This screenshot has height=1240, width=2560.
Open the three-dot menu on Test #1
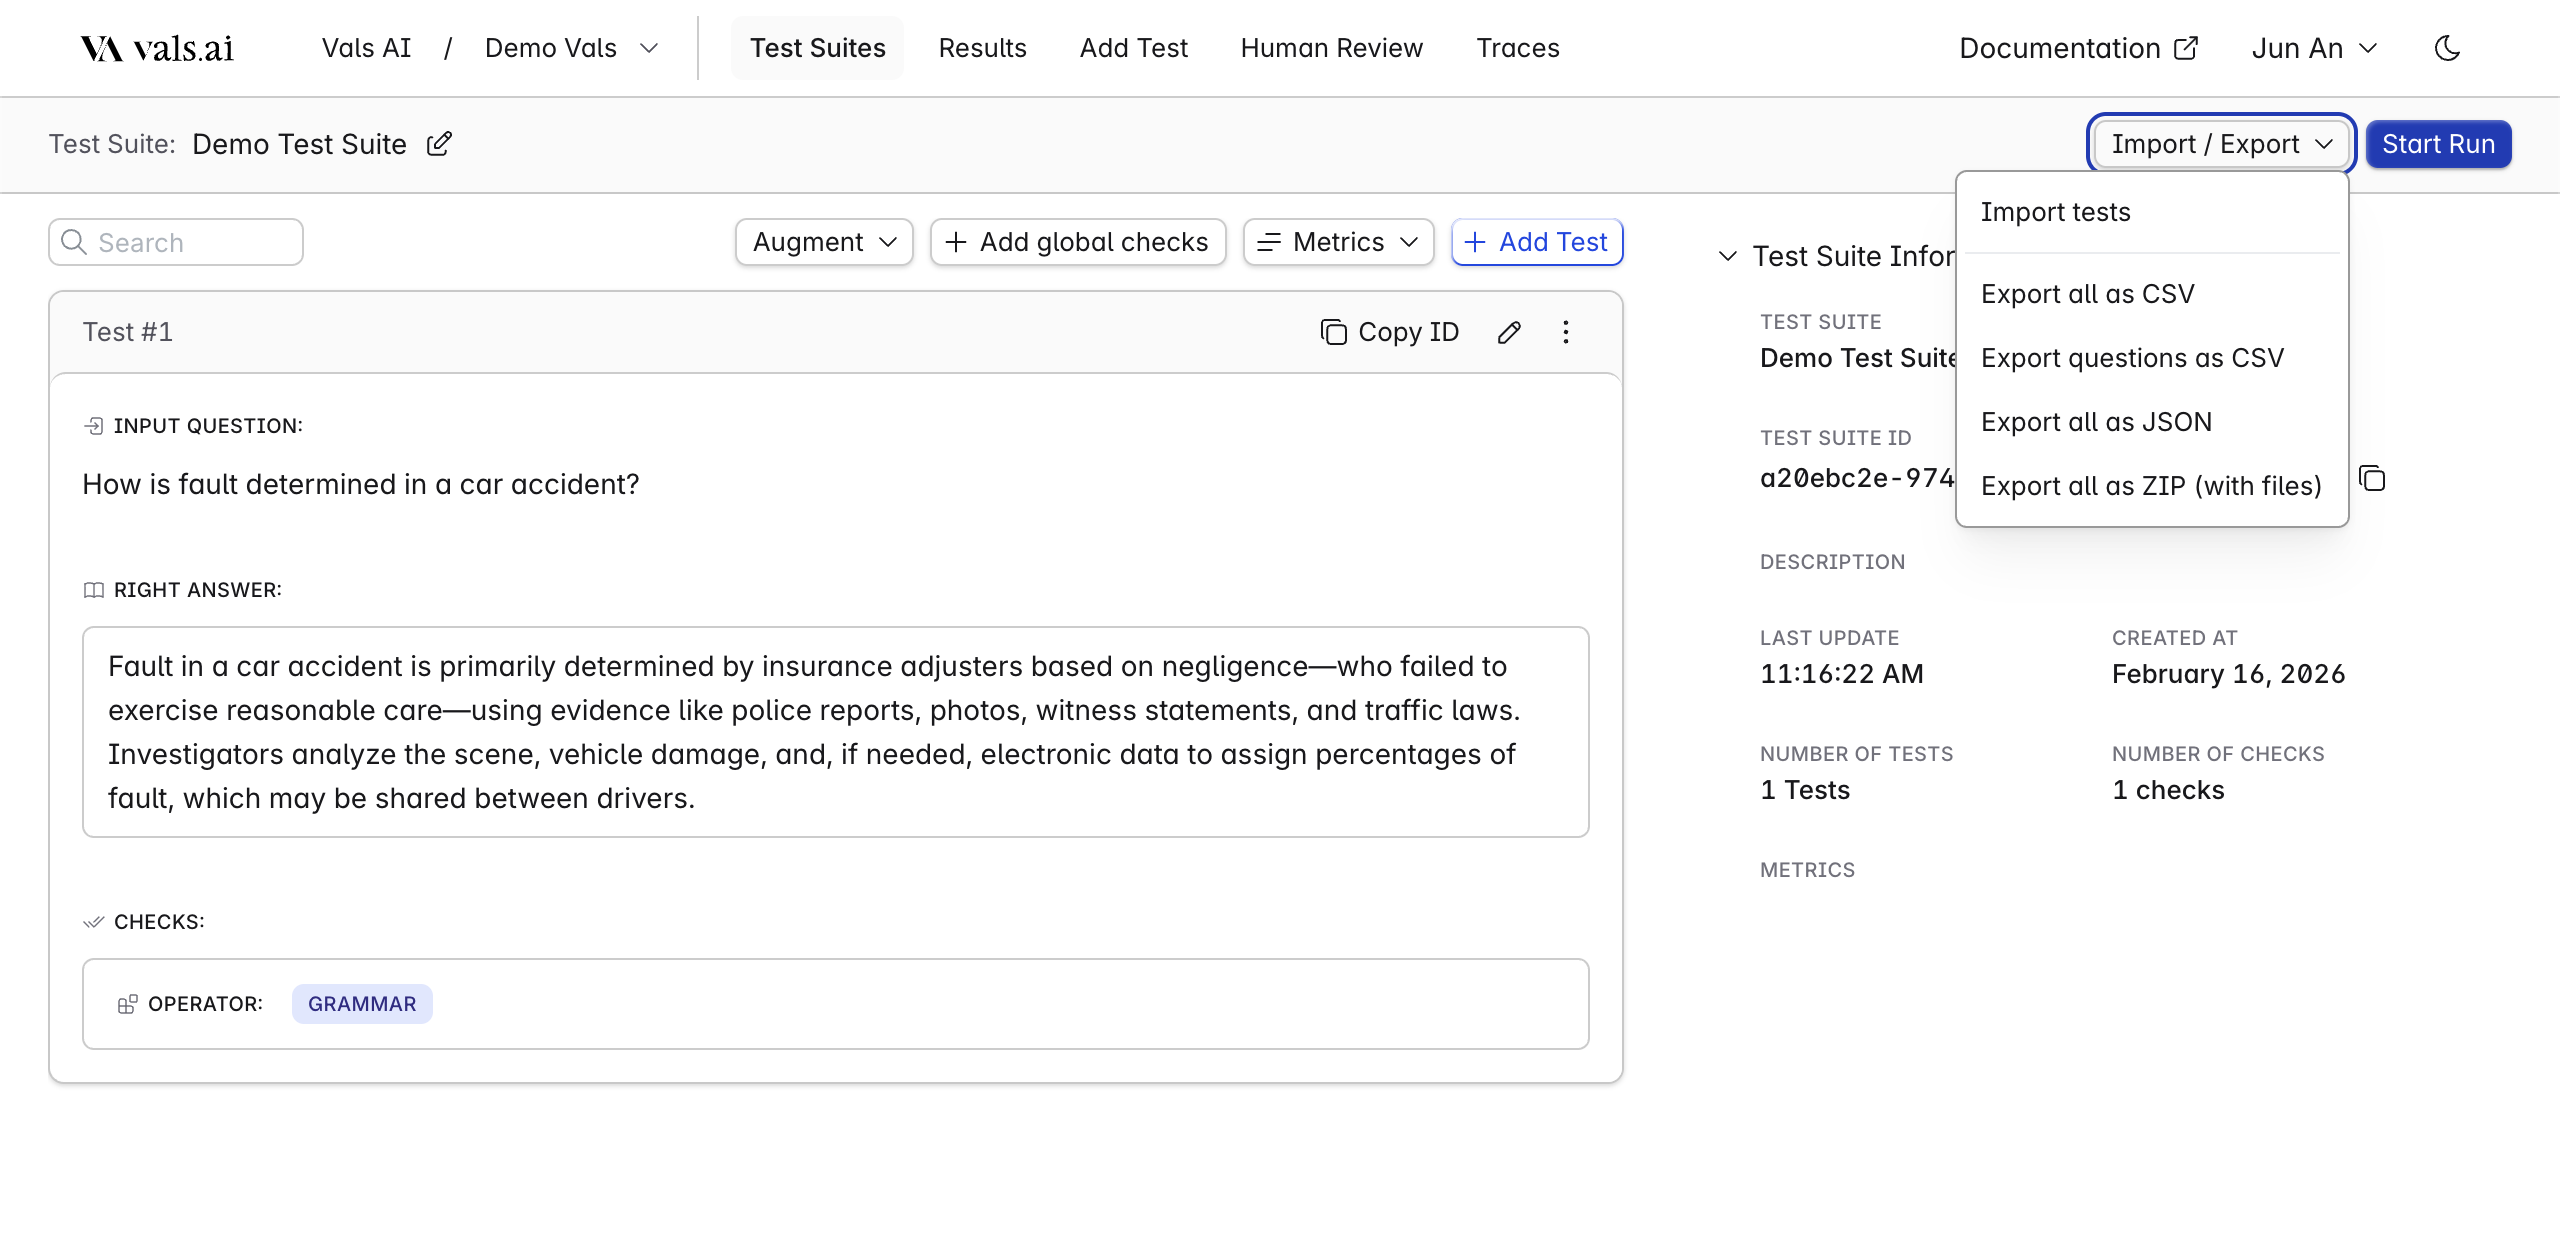[x=1566, y=332]
